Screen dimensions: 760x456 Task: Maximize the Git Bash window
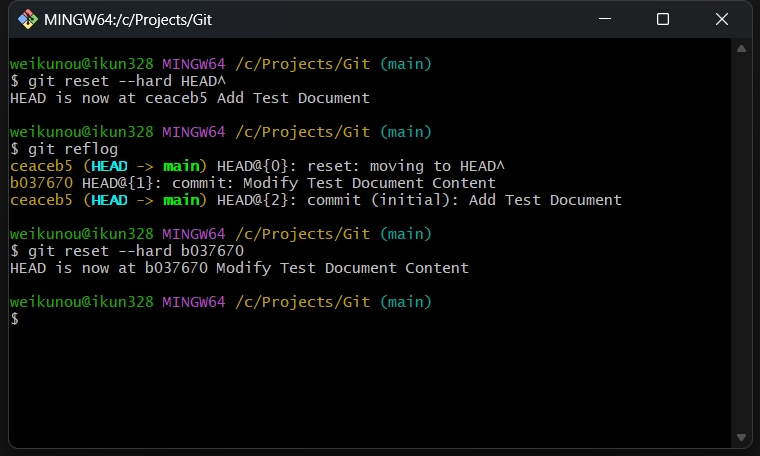(663, 19)
